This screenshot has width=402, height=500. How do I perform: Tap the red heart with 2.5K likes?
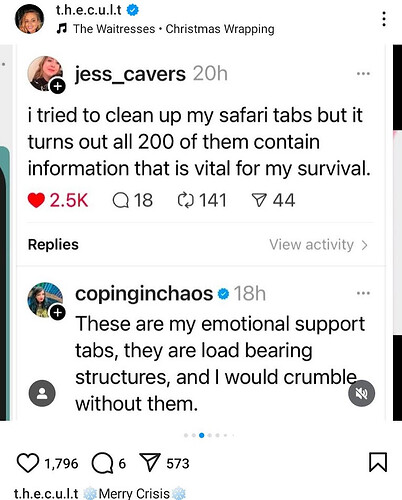point(36,200)
